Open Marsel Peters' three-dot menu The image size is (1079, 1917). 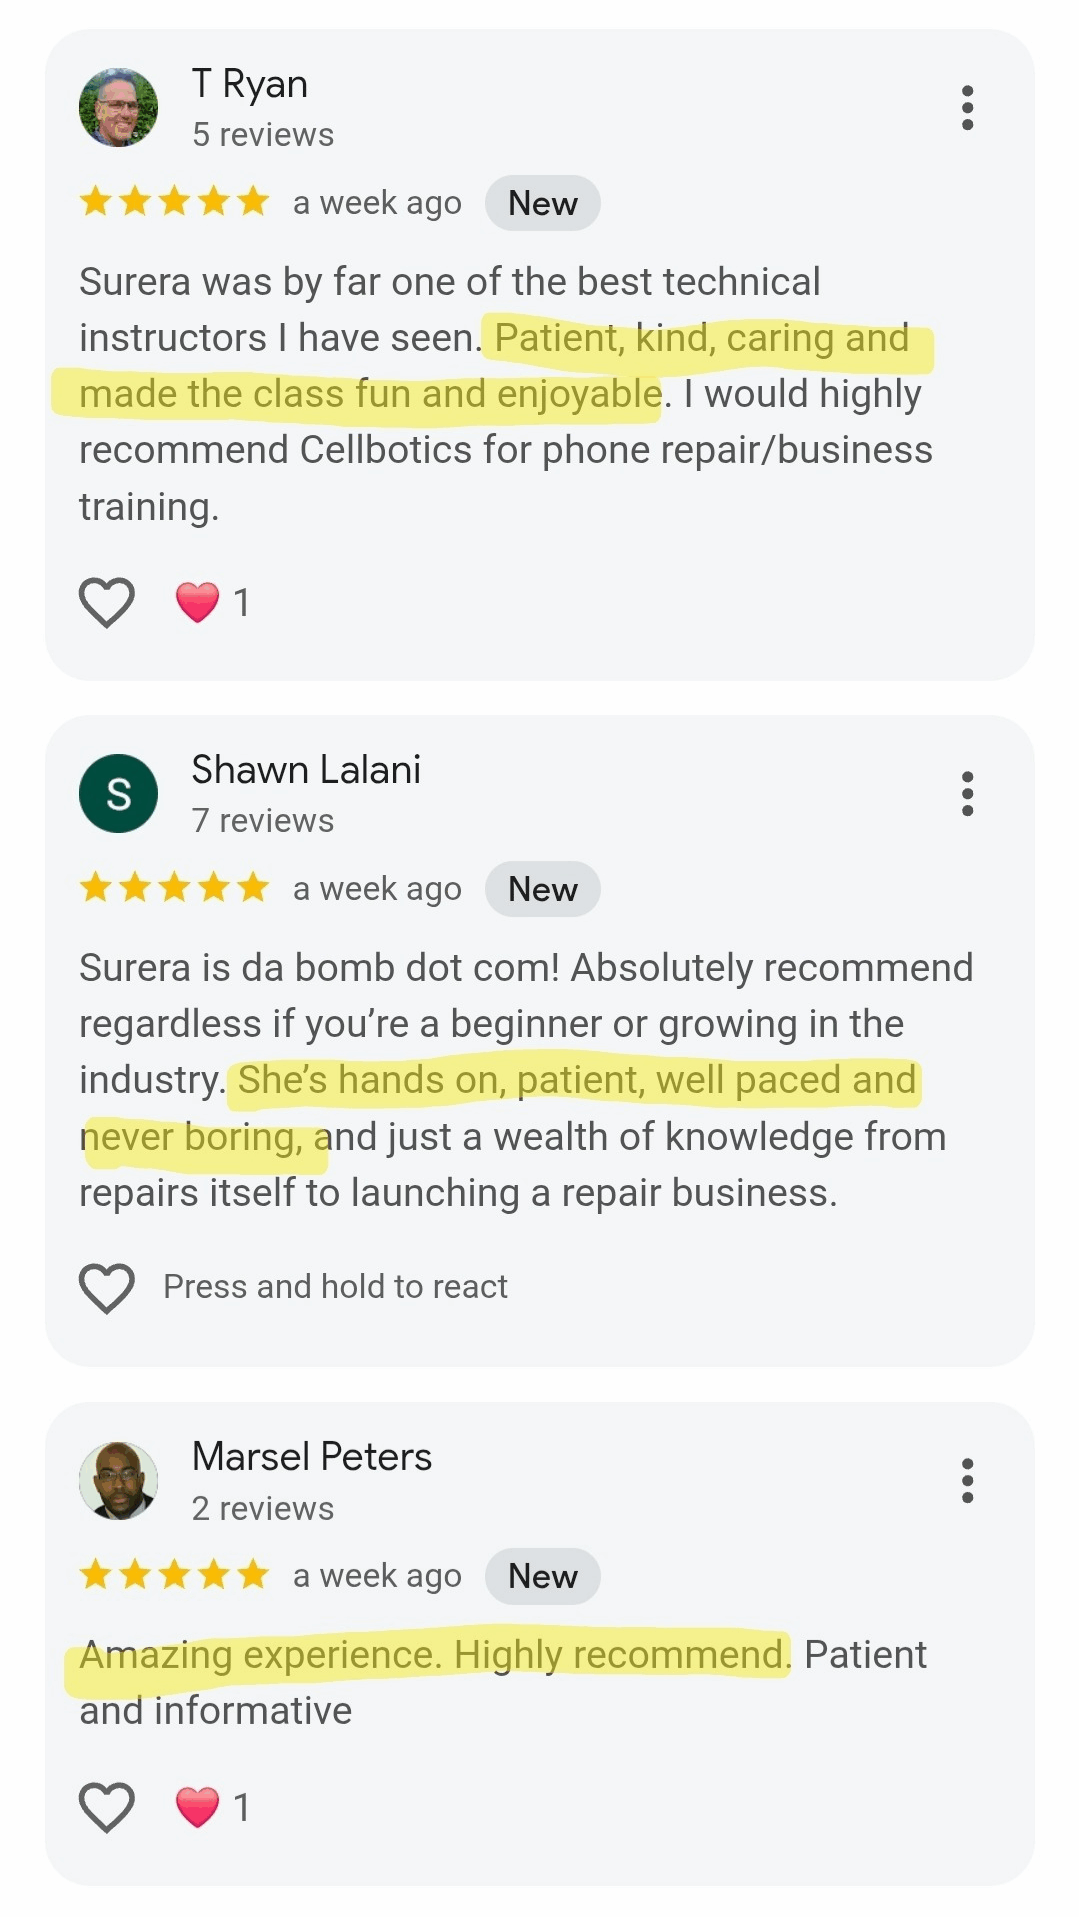click(966, 1481)
